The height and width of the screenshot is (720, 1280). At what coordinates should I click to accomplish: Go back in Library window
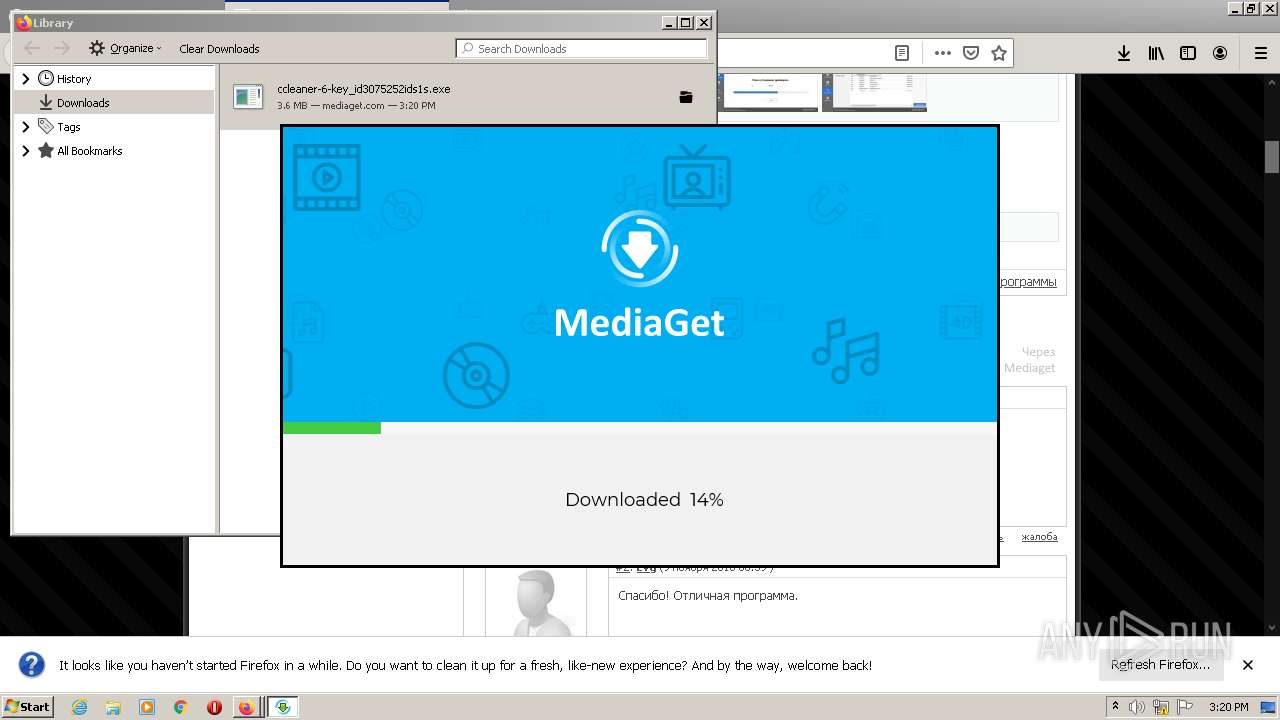click(x=32, y=48)
